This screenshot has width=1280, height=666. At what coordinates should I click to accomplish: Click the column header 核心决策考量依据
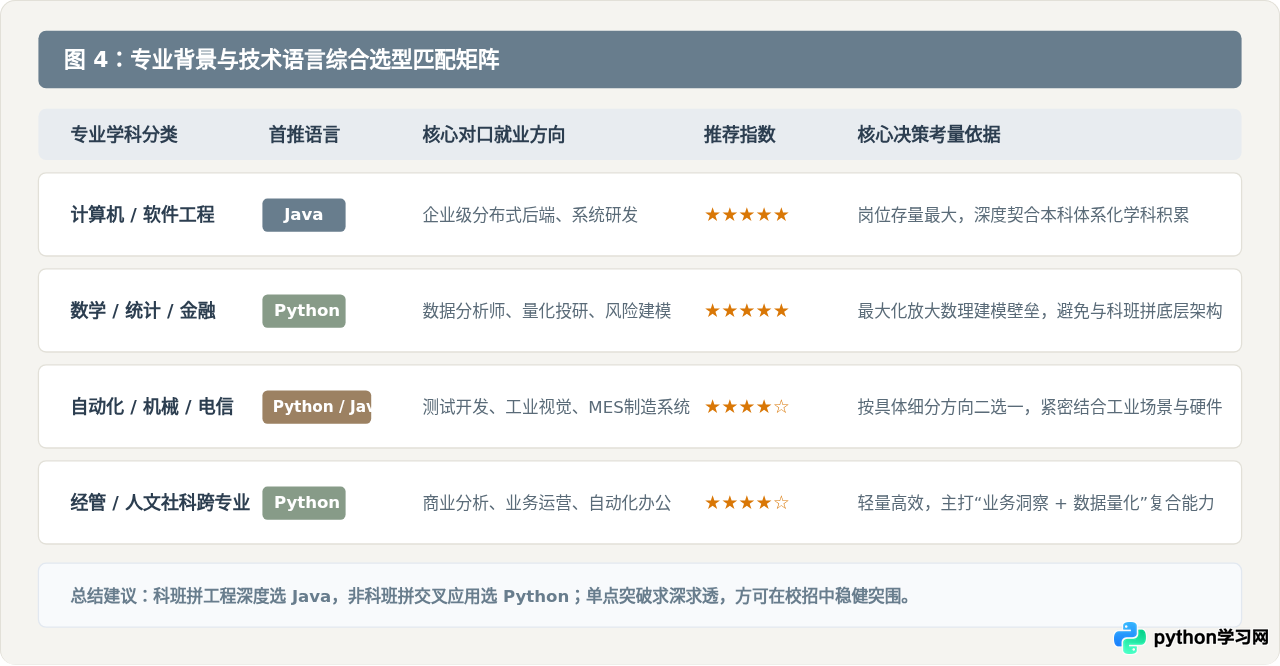929,135
